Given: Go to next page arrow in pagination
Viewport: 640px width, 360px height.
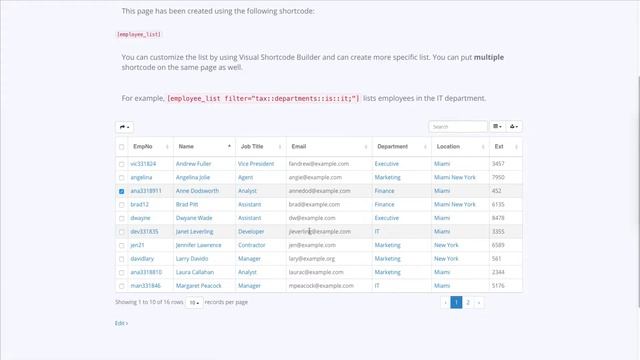Looking at the screenshot, I should [479, 302].
